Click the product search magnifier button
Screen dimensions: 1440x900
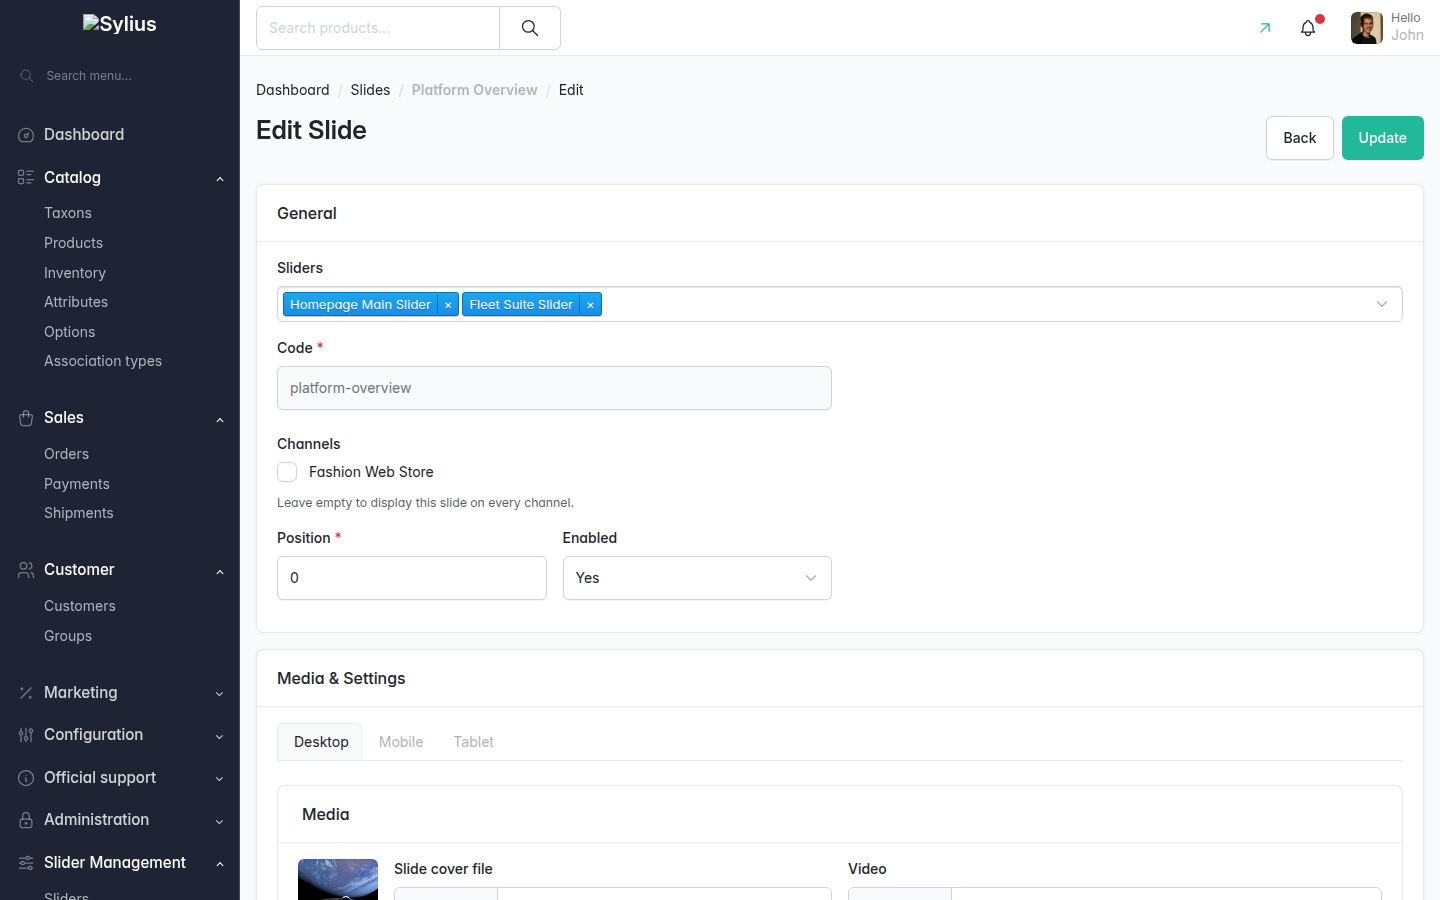click(530, 28)
